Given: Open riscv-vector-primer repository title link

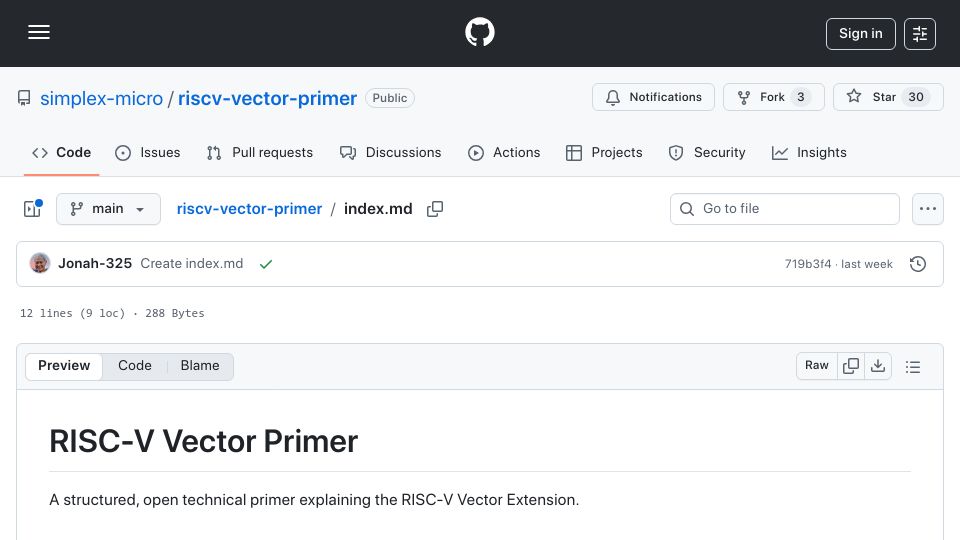Looking at the screenshot, I should (268, 98).
